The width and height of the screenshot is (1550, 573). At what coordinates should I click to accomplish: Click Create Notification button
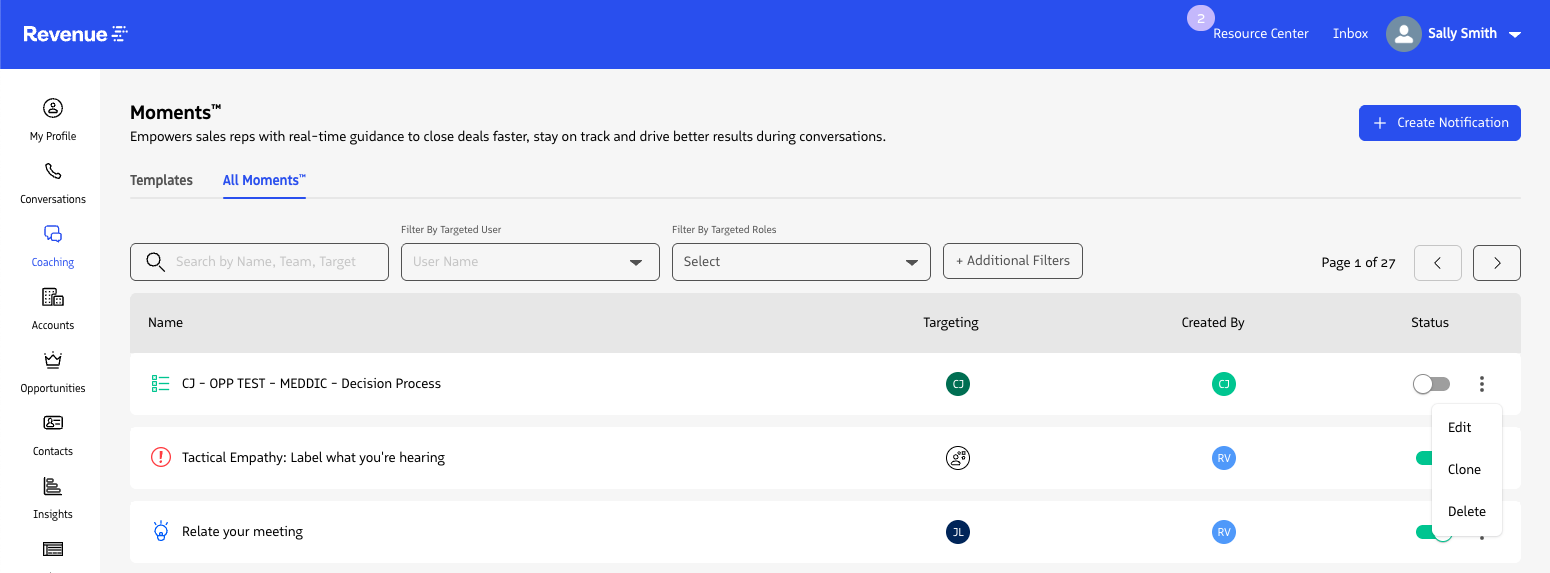coord(1439,123)
